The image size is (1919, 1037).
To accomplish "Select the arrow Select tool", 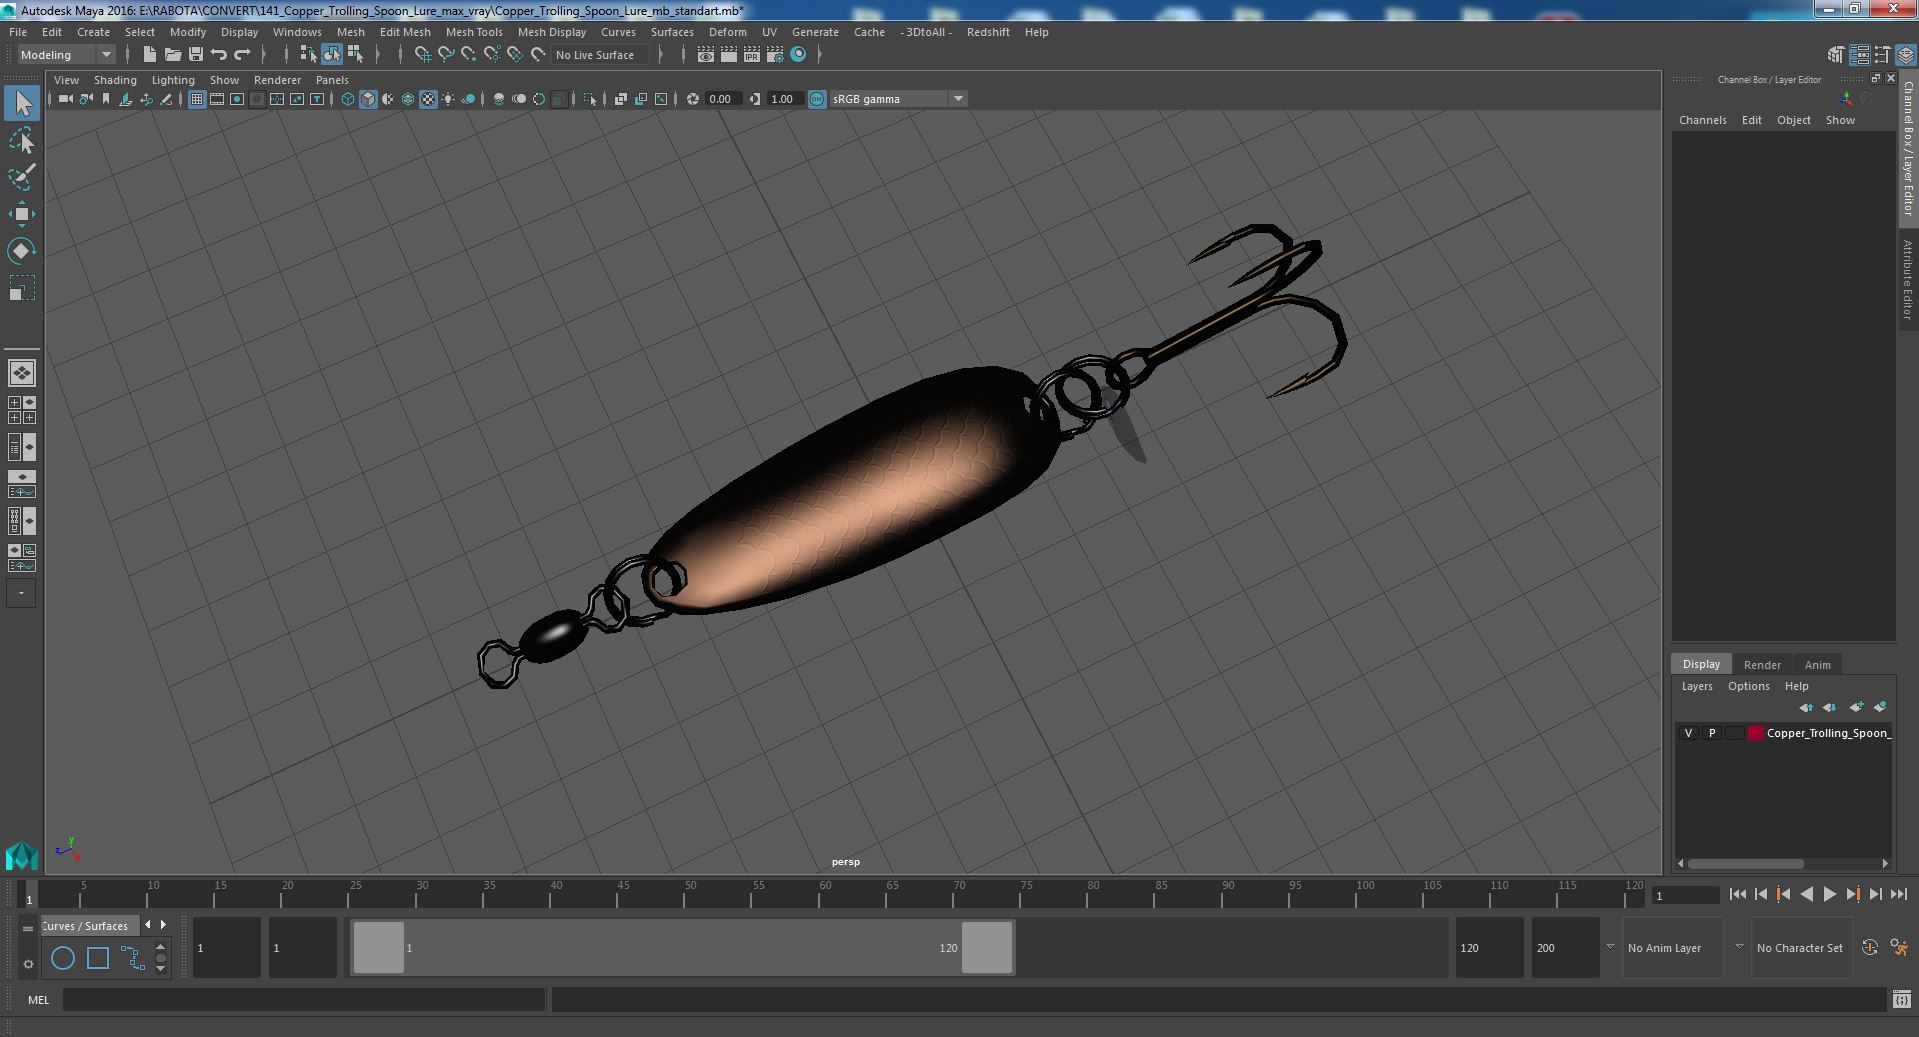I will pos(22,103).
